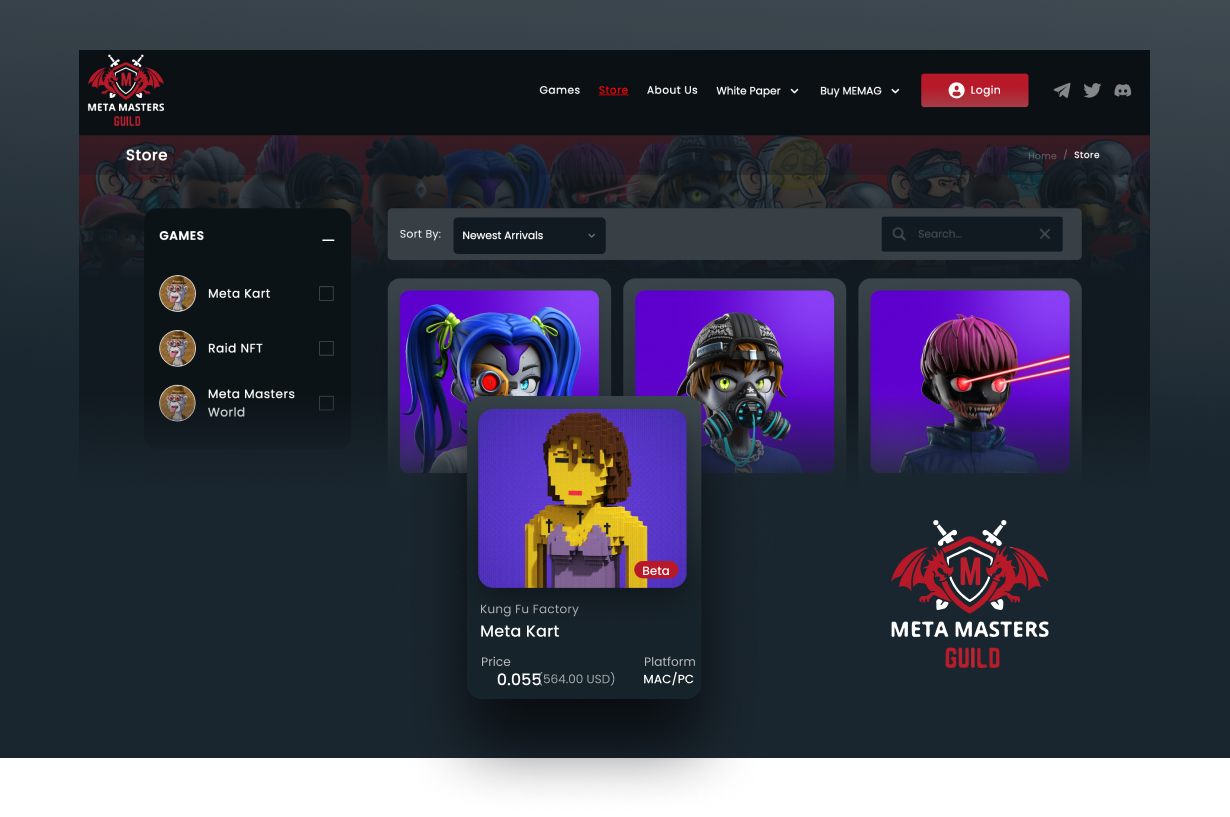Click the red Beta badge
This screenshot has width=1230, height=817.
click(x=656, y=571)
